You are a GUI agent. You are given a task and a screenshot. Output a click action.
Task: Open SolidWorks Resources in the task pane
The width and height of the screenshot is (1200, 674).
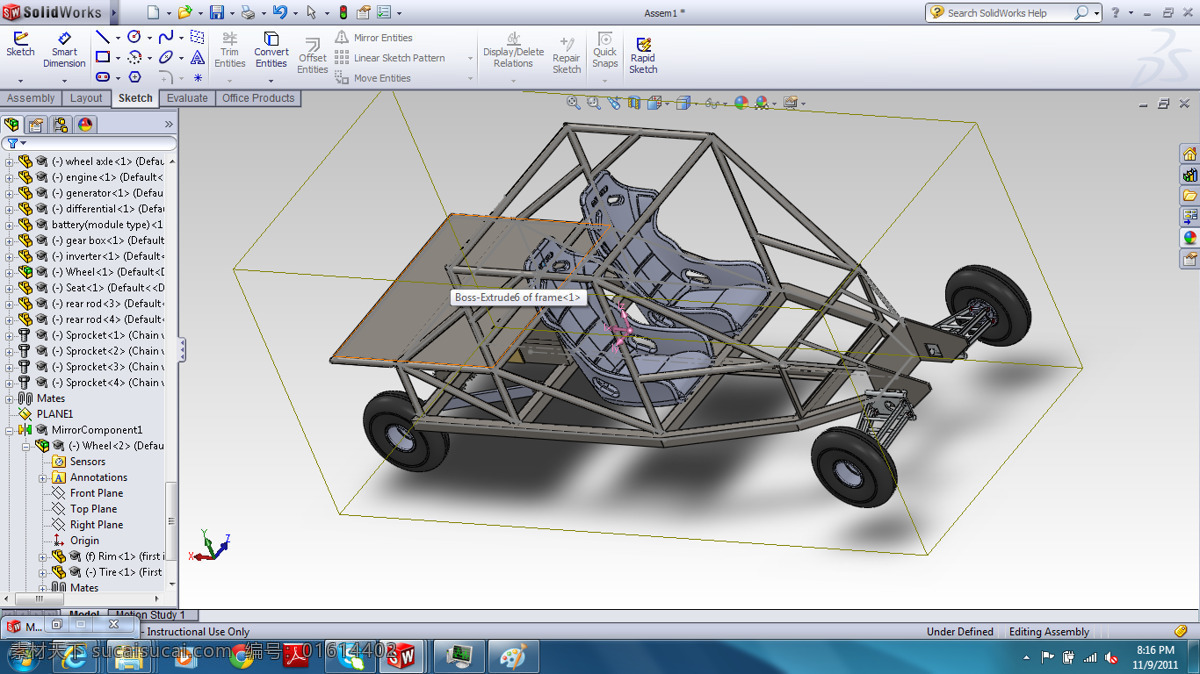[x=1189, y=154]
